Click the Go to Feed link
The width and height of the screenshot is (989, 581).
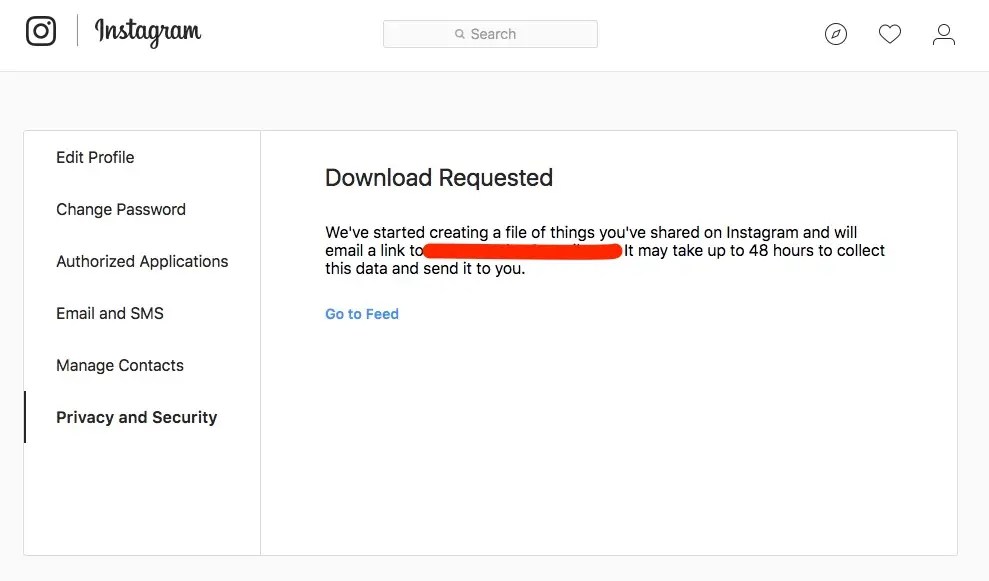pos(362,314)
